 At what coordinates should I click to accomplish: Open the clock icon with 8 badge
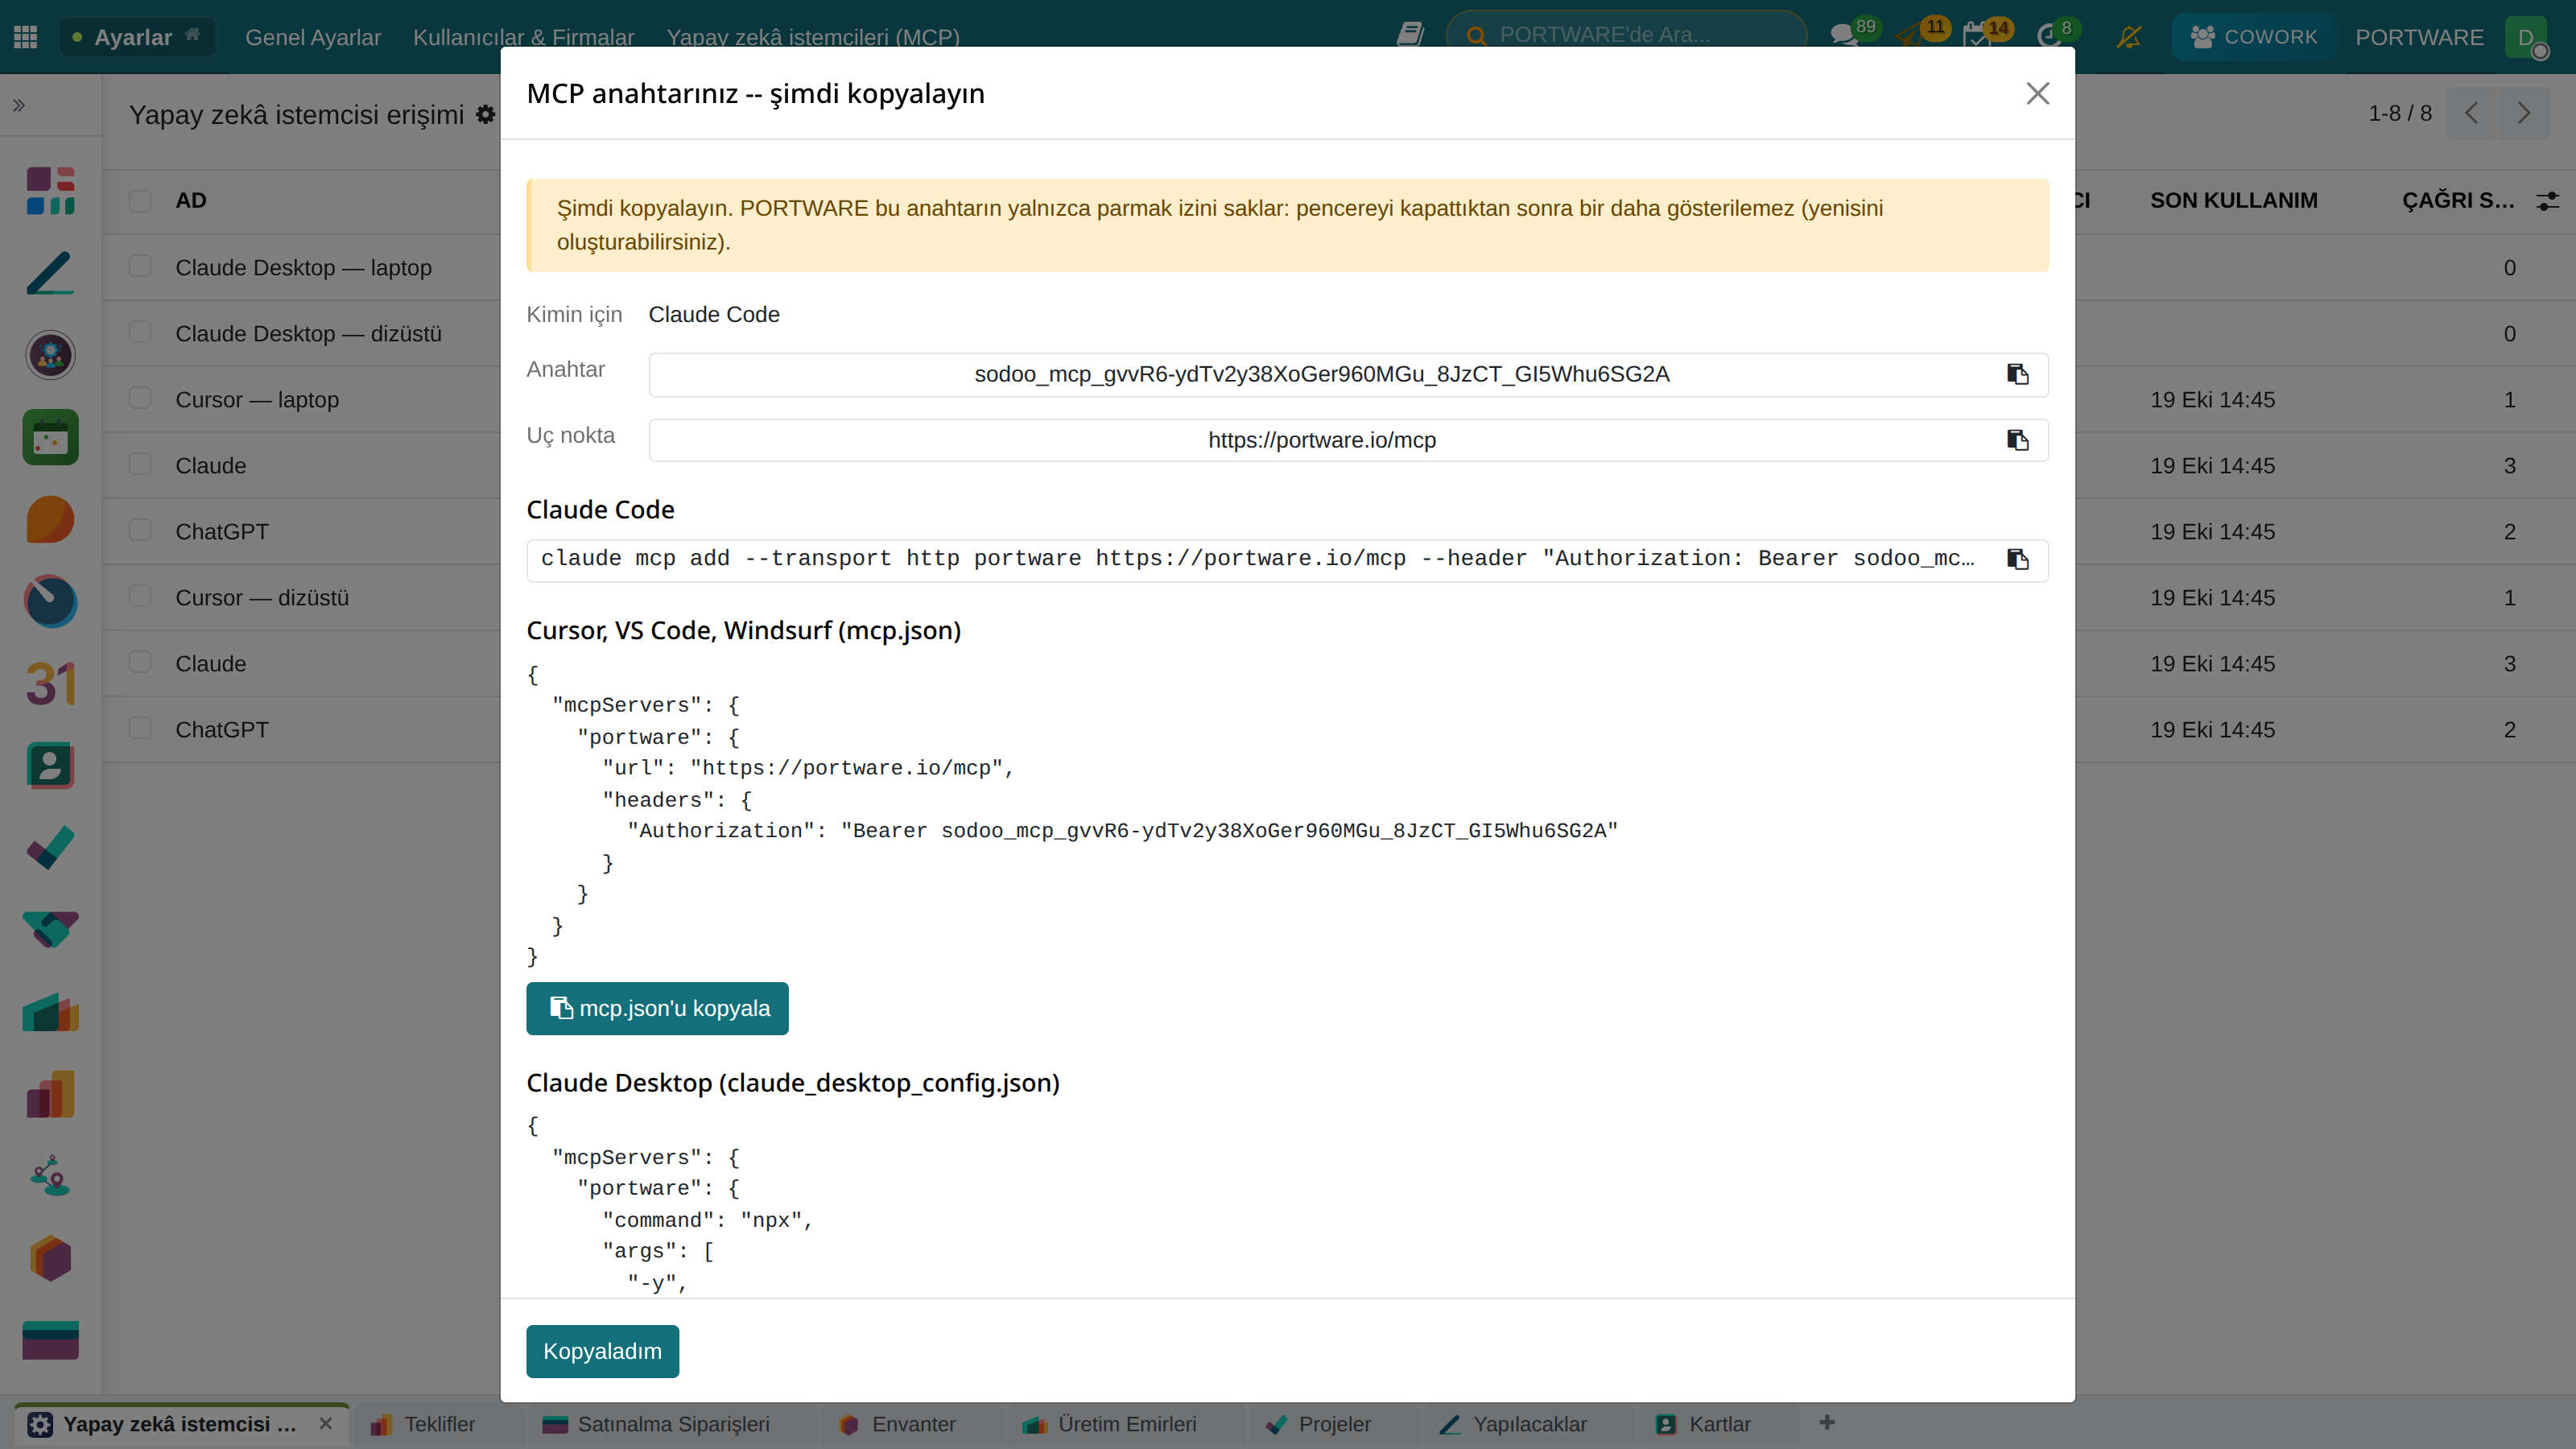coord(2058,34)
